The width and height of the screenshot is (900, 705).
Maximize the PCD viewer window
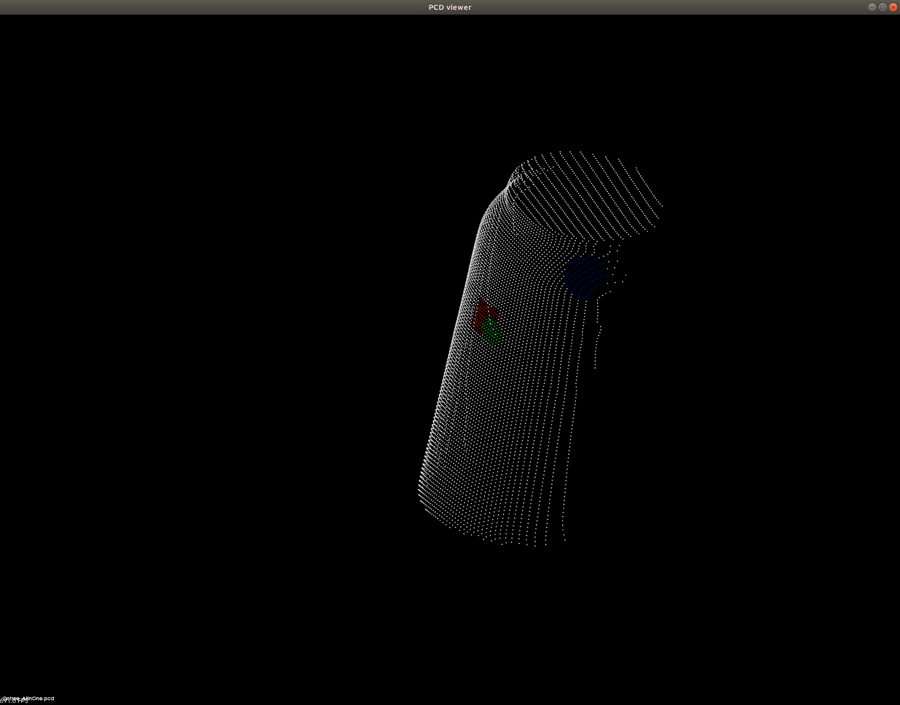tap(882, 7)
